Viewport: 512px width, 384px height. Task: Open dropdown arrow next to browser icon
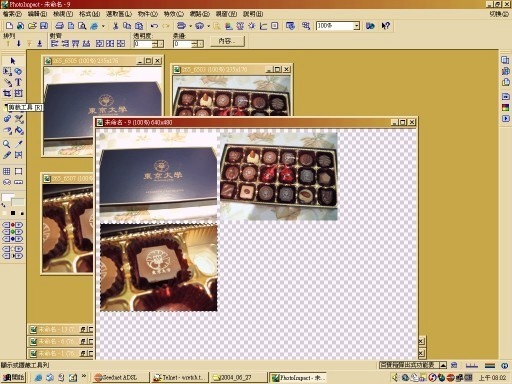click(103, 26)
